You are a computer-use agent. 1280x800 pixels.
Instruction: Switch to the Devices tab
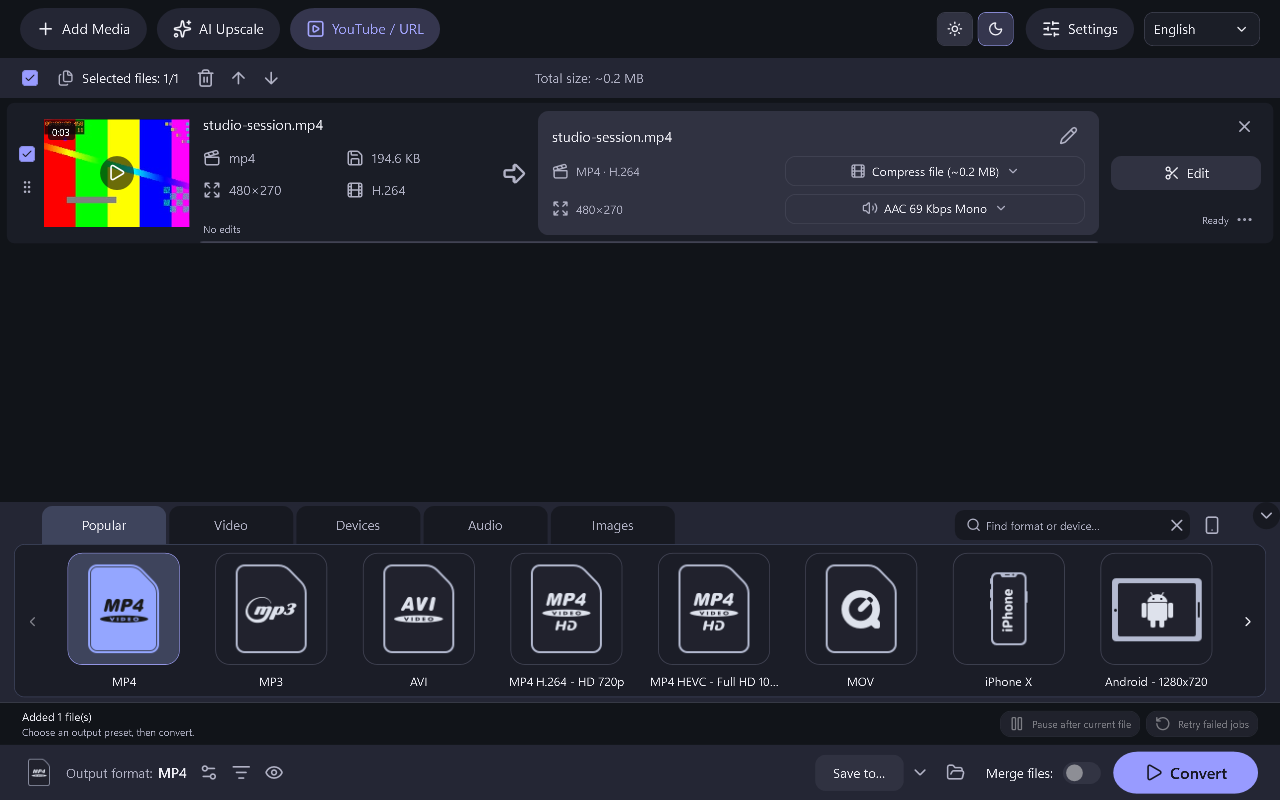[x=358, y=525]
